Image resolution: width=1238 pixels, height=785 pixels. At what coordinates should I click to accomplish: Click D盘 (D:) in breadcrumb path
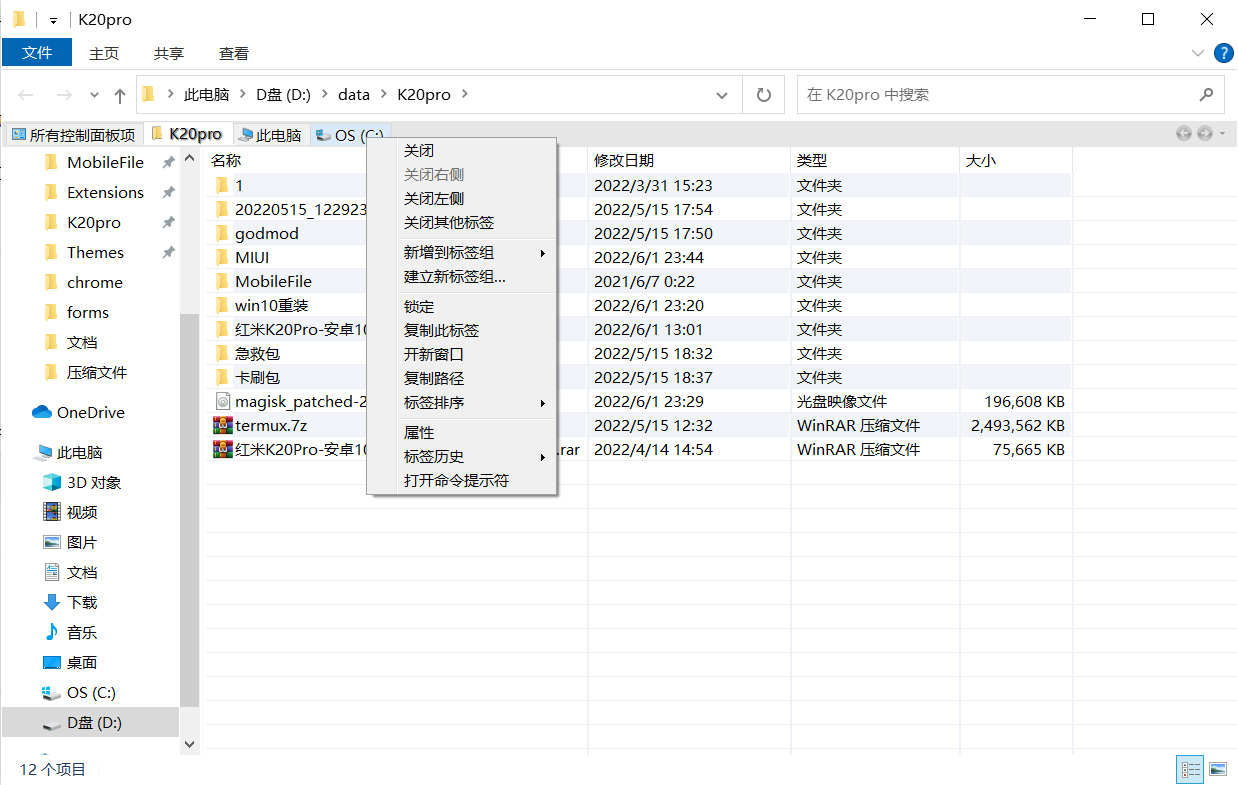coord(284,95)
